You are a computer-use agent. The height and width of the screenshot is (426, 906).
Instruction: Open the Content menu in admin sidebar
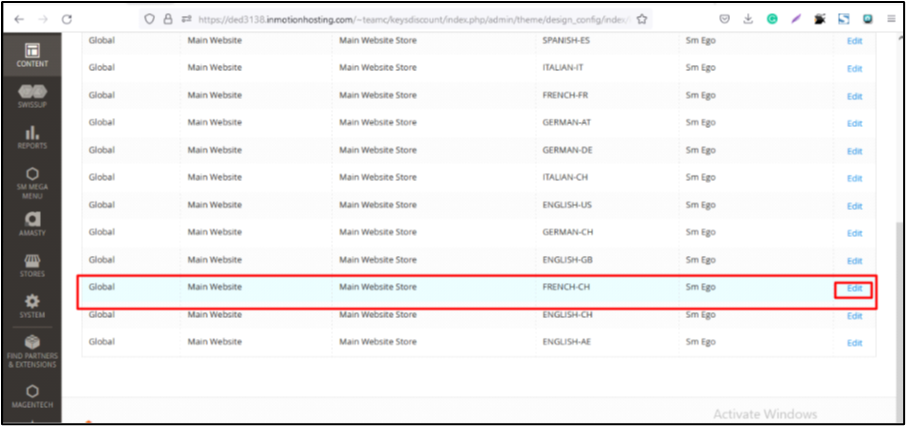tap(32, 55)
